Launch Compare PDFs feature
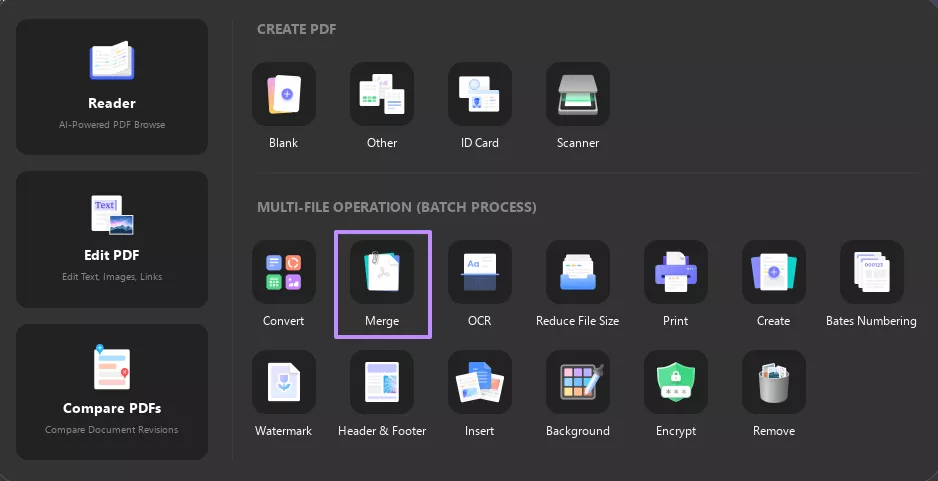 (112, 392)
